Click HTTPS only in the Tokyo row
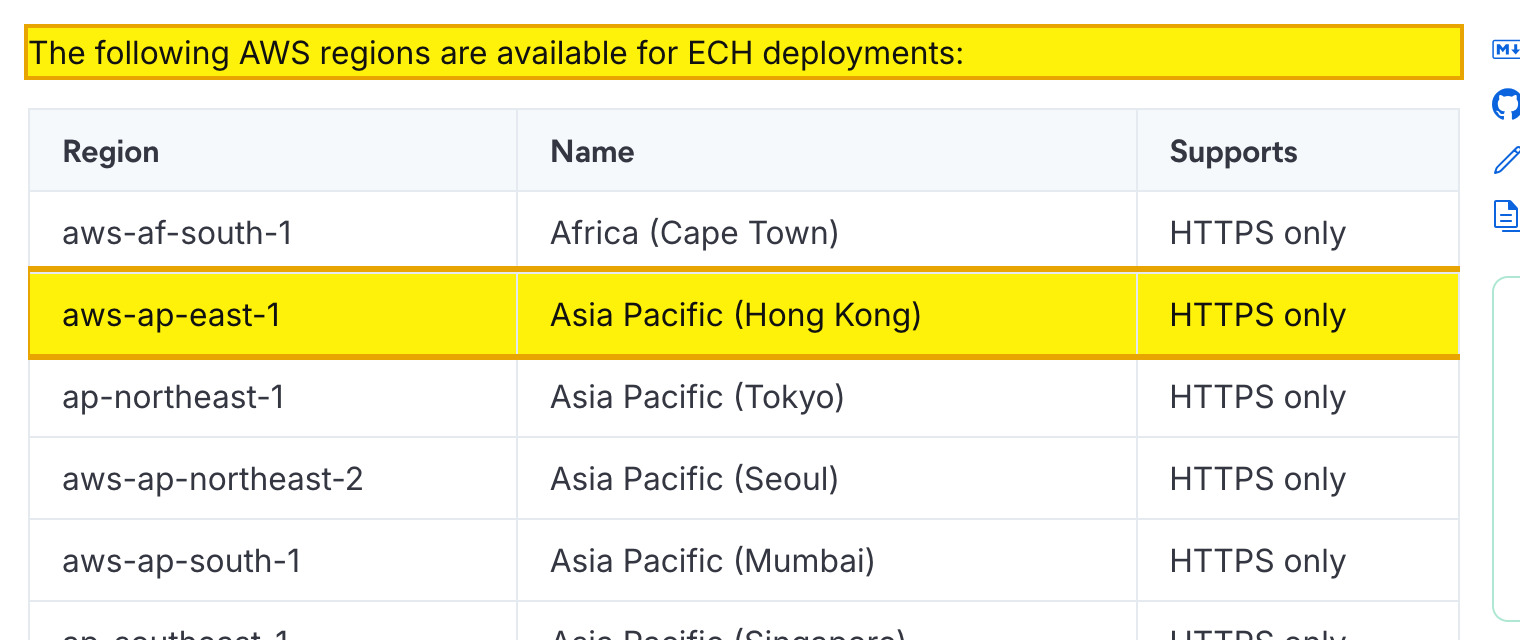This screenshot has height=640, width=1520. (x=1298, y=397)
